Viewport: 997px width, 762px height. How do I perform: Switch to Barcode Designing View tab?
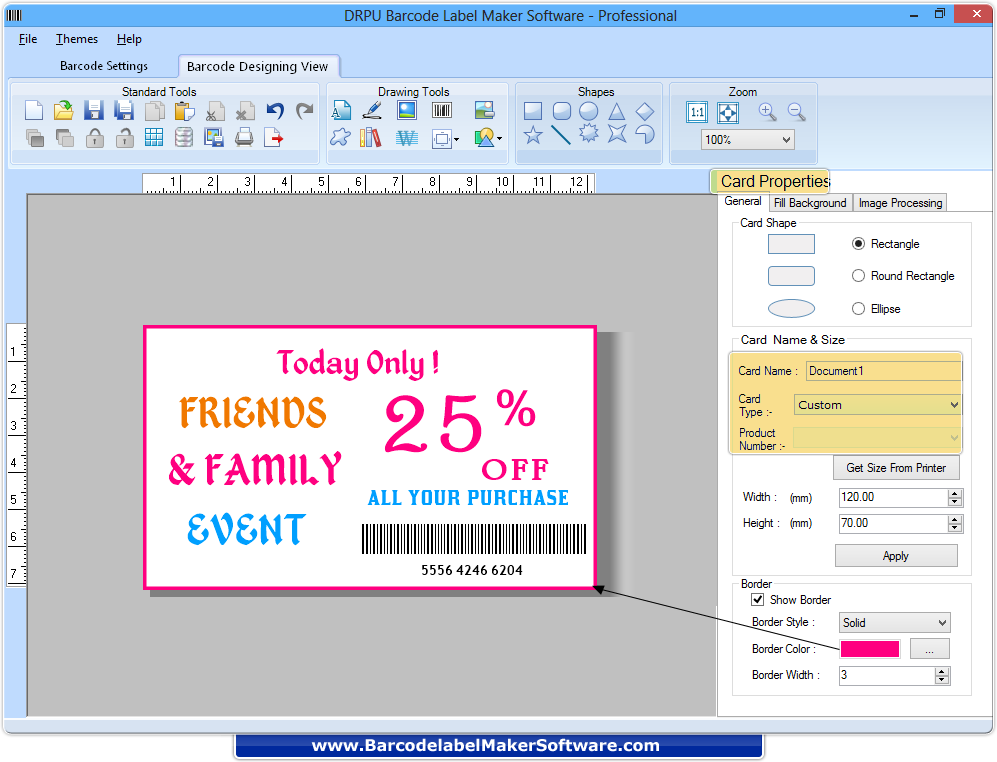pyautogui.click(x=258, y=67)
